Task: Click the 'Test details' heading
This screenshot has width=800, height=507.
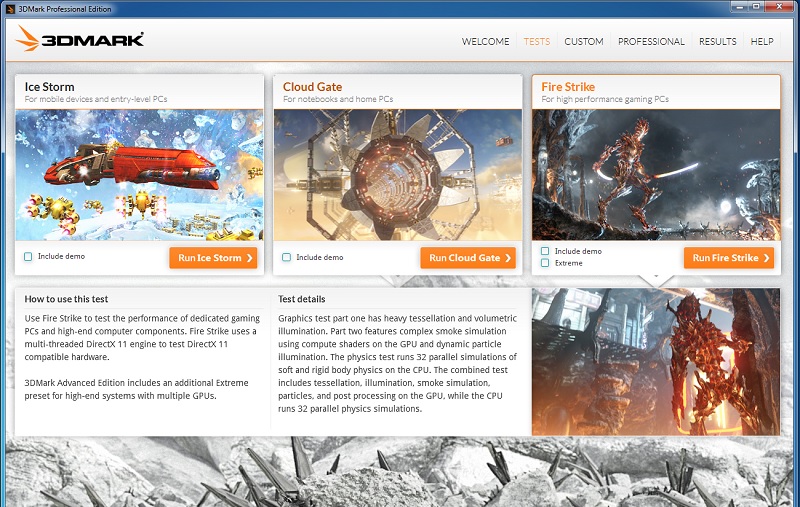Action: [302, 299]
